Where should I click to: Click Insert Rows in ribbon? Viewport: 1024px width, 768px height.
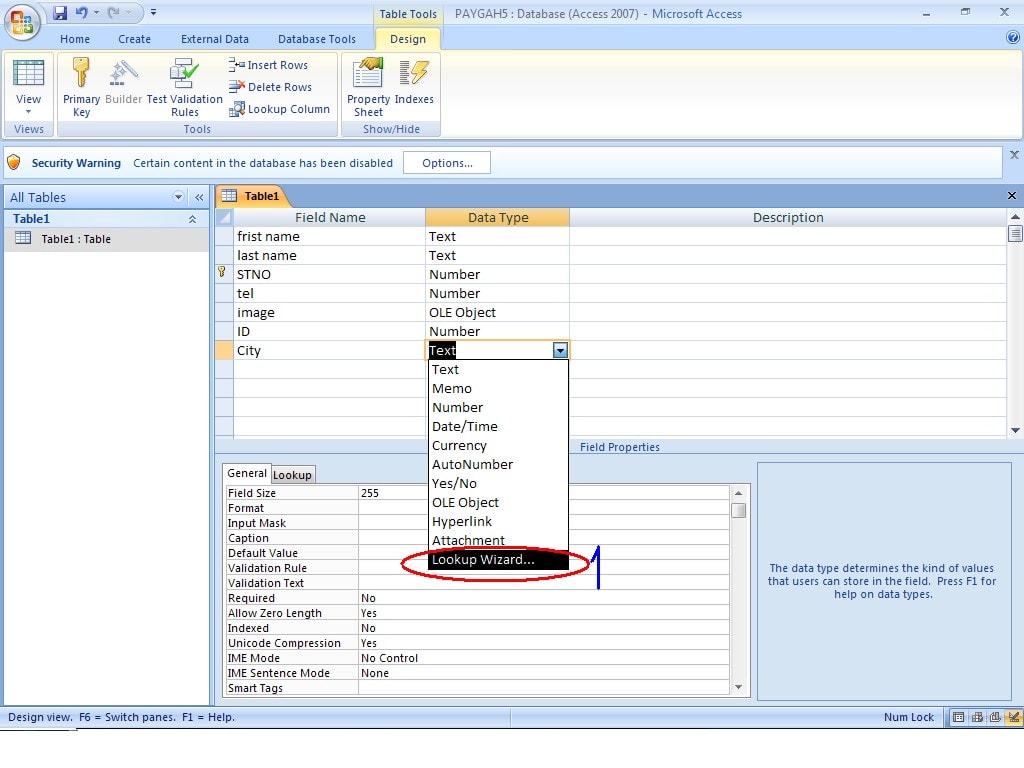click(x=268, y=65)
